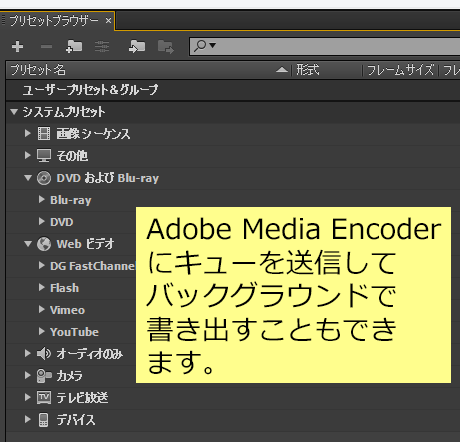This screenshot has width=460, height=442.
Task: Open the preset settings sliders icon
Action: click(102, 47)
